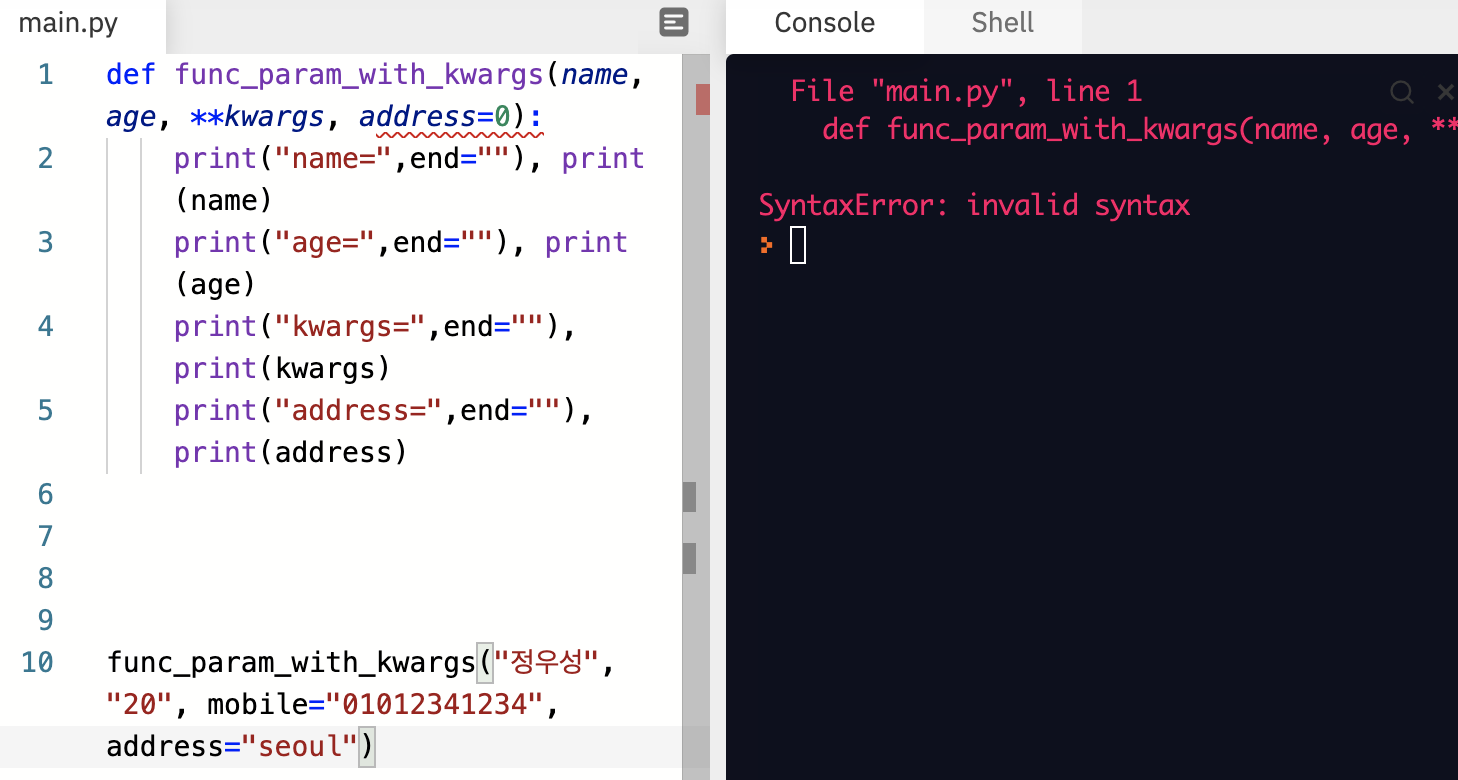
Task: Click line number 5 in gutter
Action: [45, 411]
